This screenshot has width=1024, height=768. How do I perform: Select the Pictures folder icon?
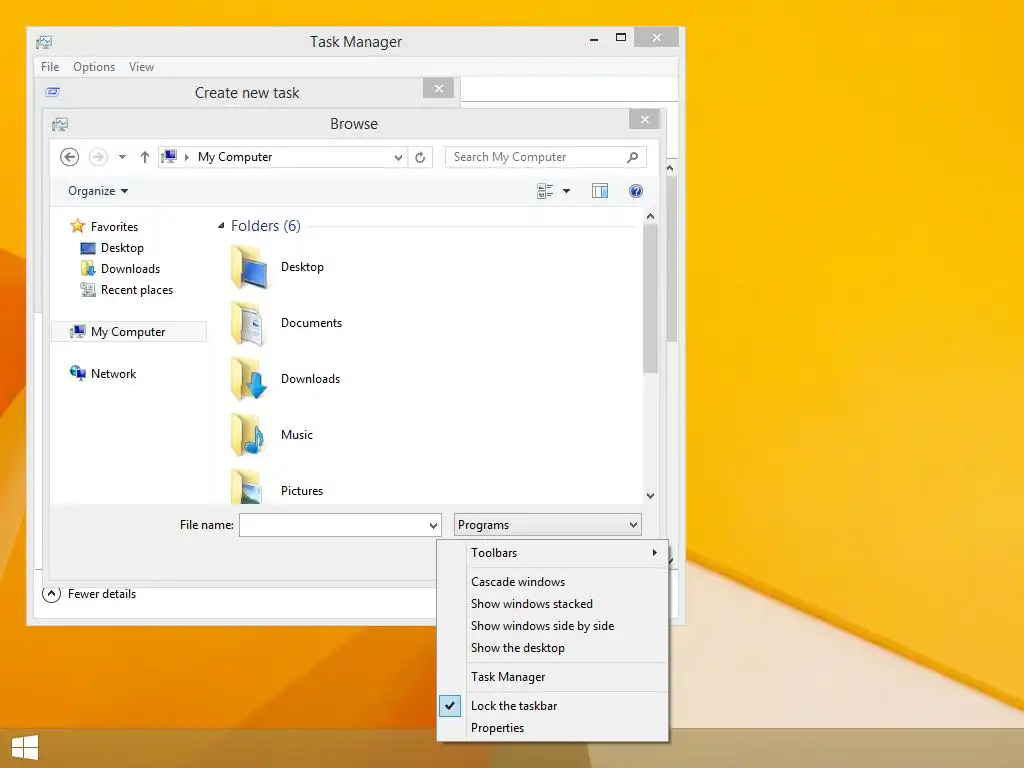click(249, 487)
